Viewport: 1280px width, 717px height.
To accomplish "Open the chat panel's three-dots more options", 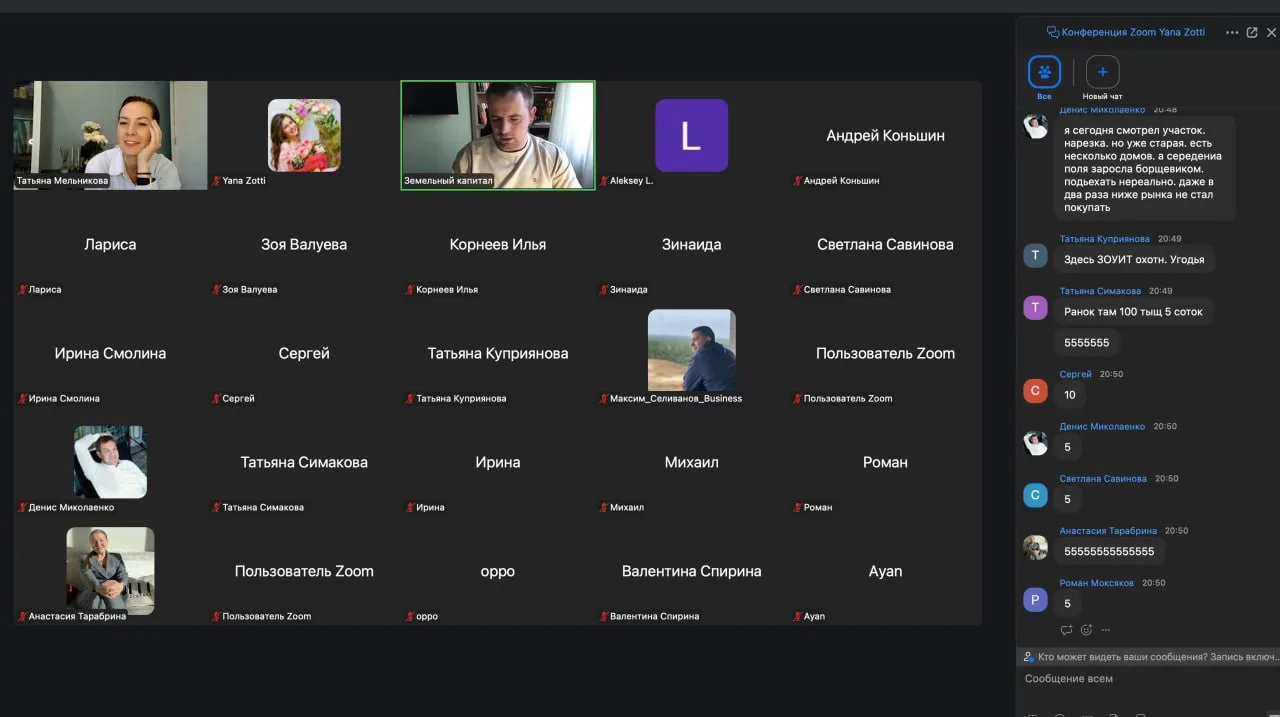I will (1232, 32).
